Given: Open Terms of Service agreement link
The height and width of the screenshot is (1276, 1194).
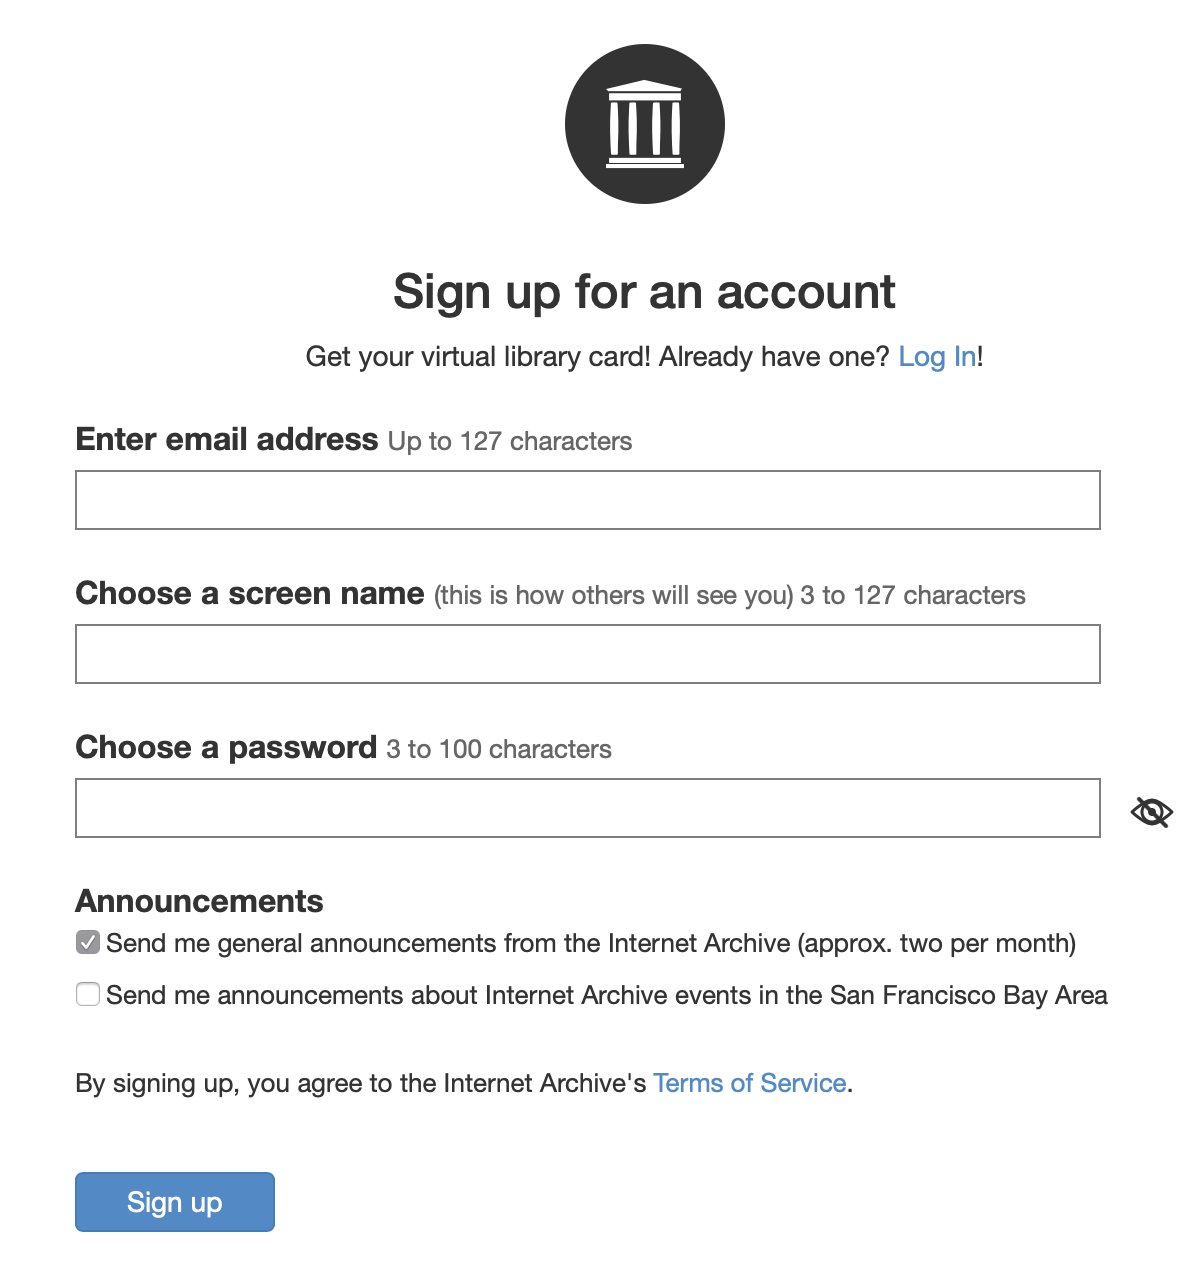Looking at the screenshot, I should click(x=749, y=1083).
